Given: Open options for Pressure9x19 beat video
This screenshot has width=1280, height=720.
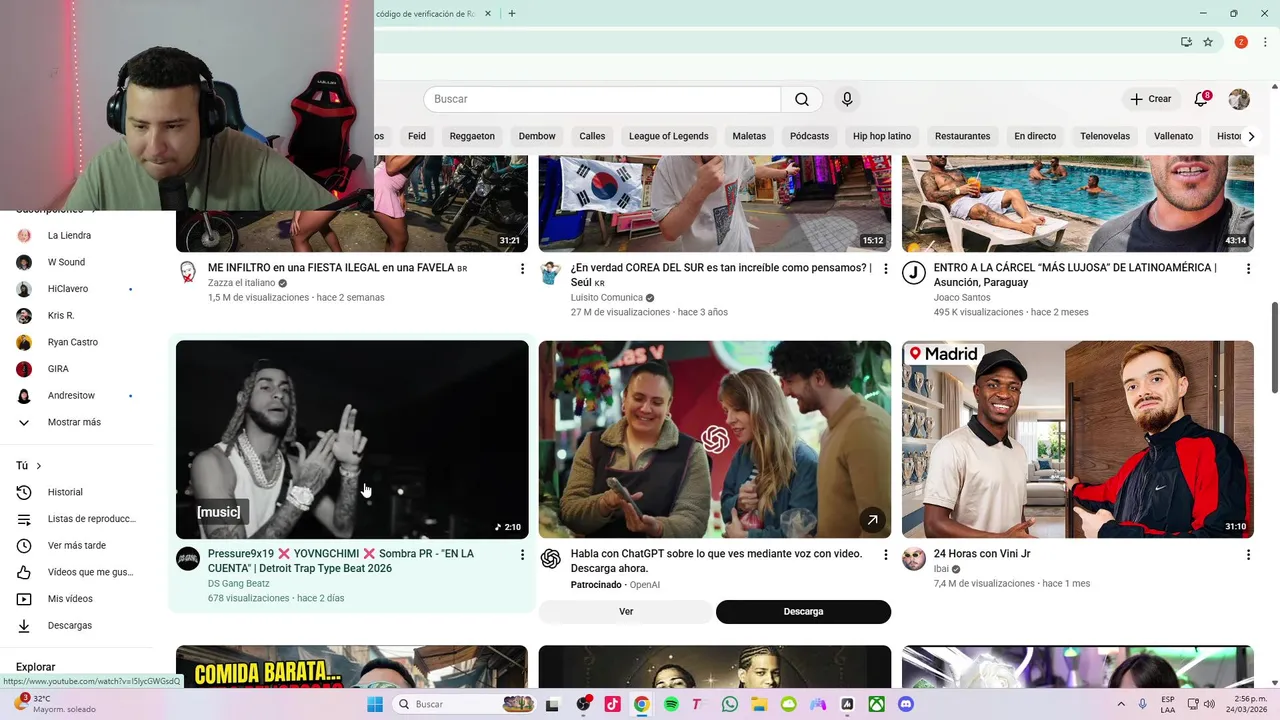Looking at the screenshot, I should pyautogui.click(x=522, y=555).
